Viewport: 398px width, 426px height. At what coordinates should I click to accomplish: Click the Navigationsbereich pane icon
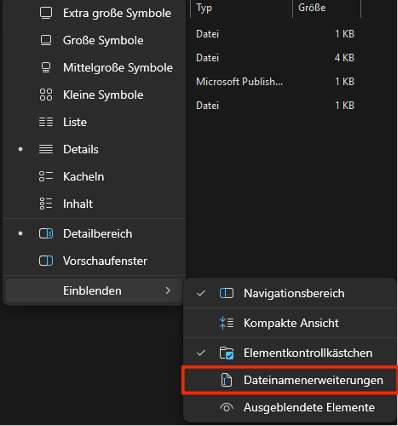227,293
